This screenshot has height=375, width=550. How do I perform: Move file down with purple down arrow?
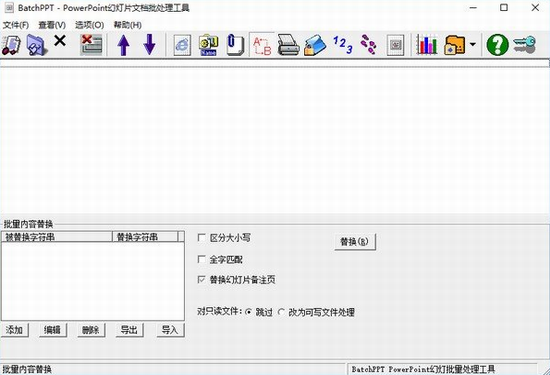[149, 45]
